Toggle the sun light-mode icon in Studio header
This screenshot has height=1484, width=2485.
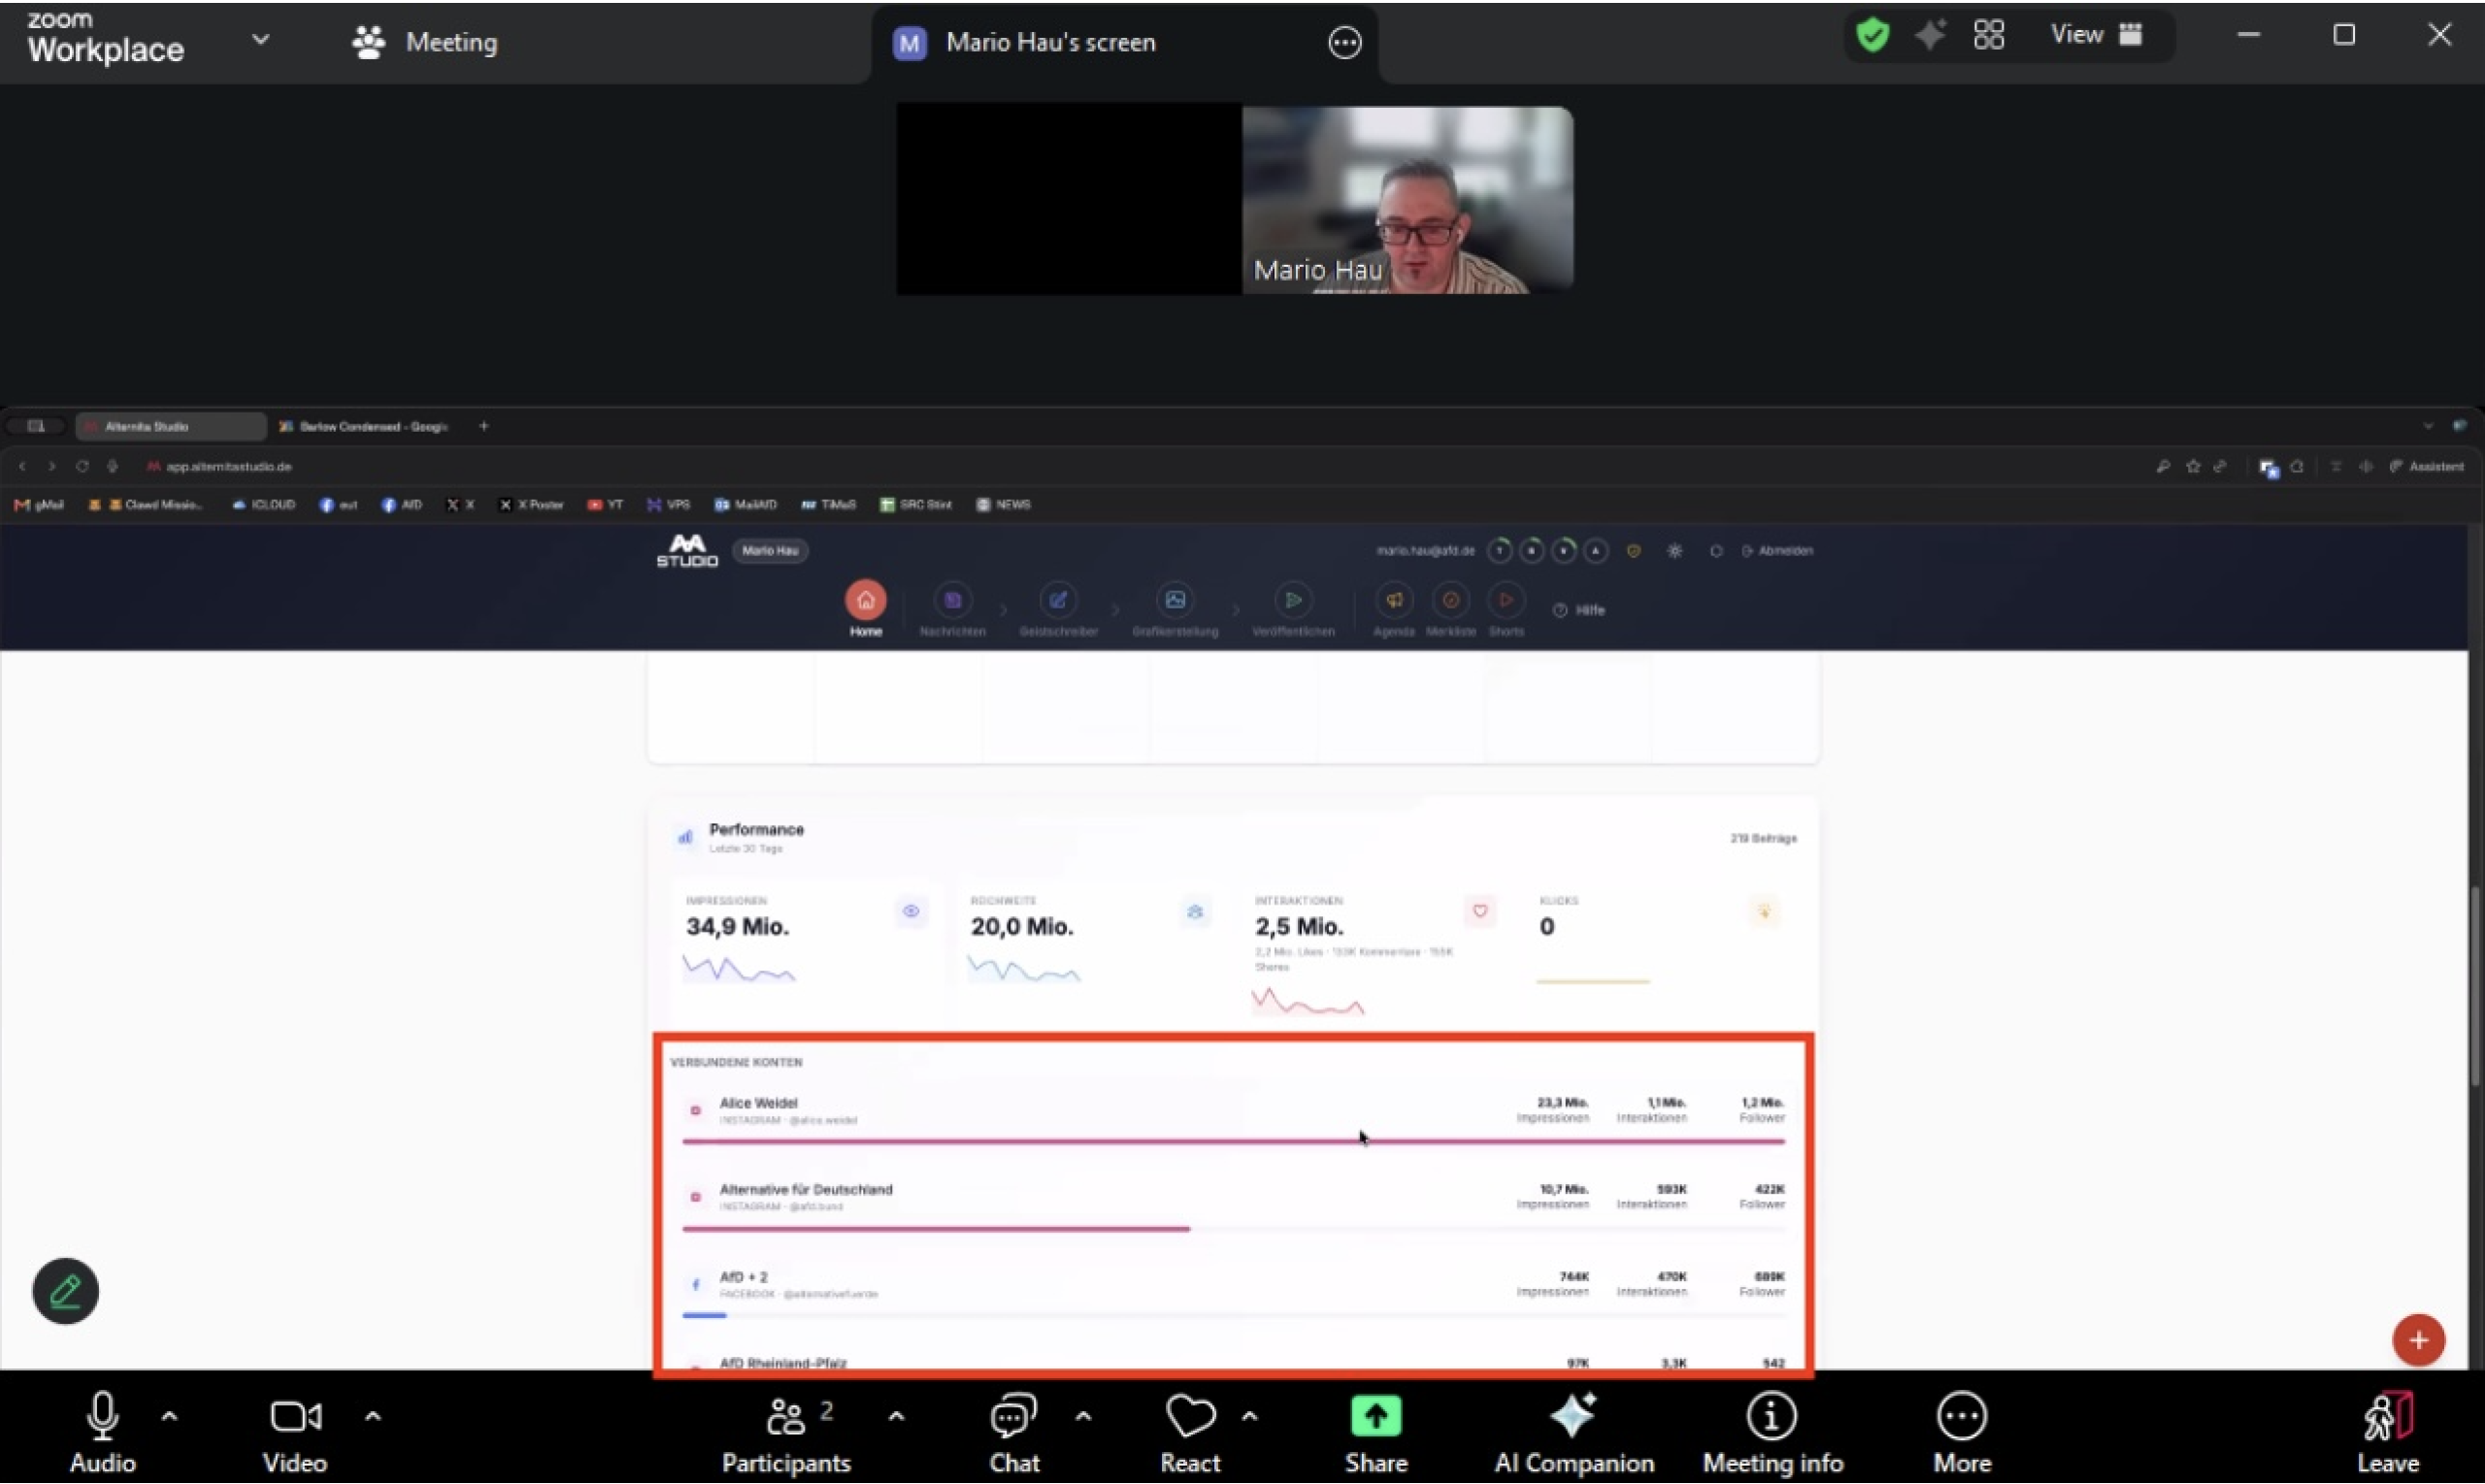[x=1675, y=551]
